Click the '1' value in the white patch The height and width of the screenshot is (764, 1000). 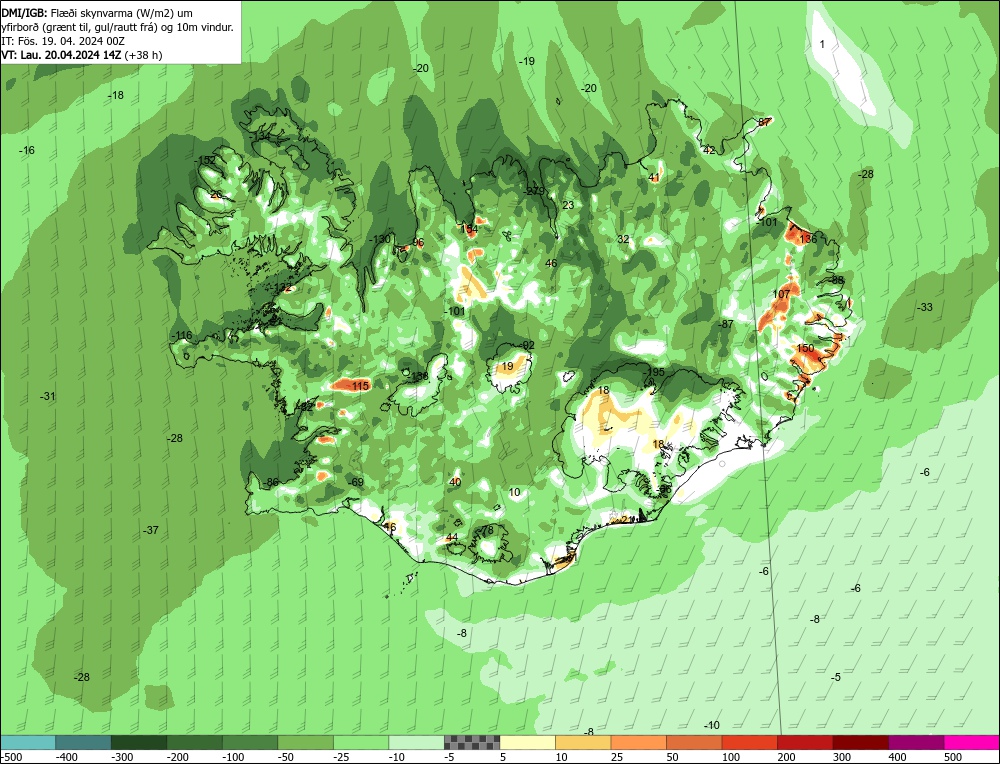click(822, 44)
